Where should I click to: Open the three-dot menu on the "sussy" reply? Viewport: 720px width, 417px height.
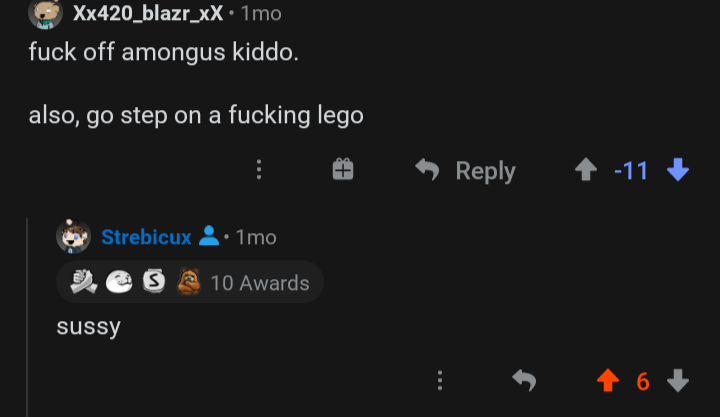[x=439, y=381]
